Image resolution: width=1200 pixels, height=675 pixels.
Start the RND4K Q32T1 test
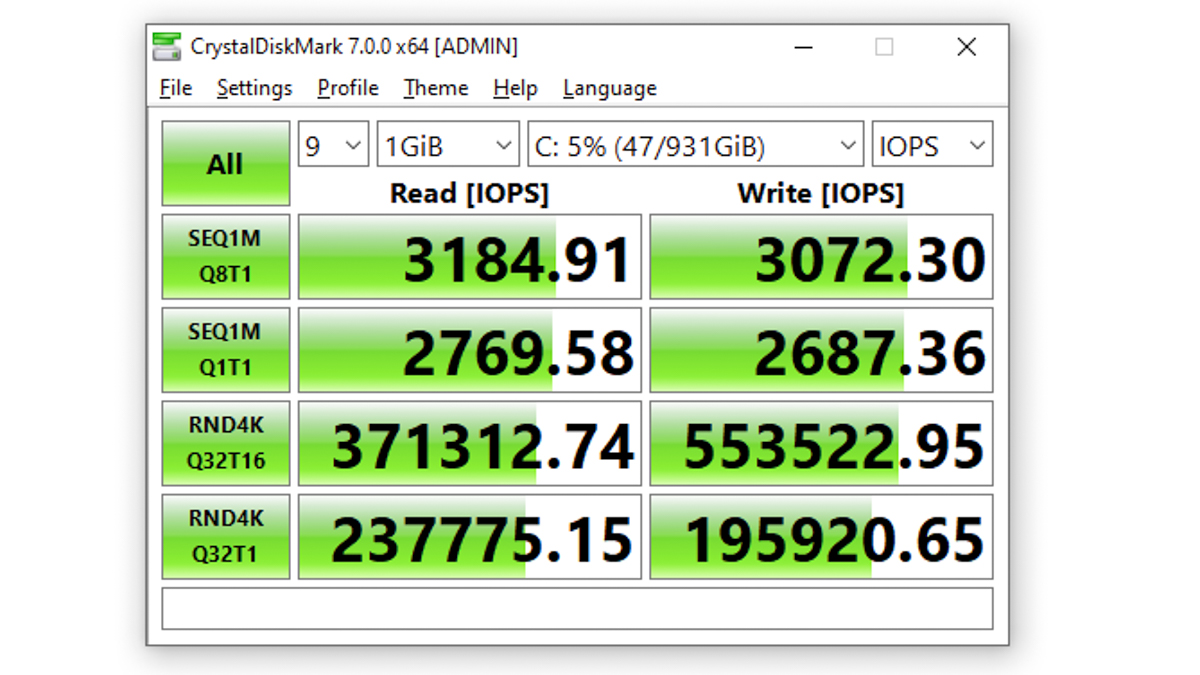pyautogui.click(x=226, y=536)
